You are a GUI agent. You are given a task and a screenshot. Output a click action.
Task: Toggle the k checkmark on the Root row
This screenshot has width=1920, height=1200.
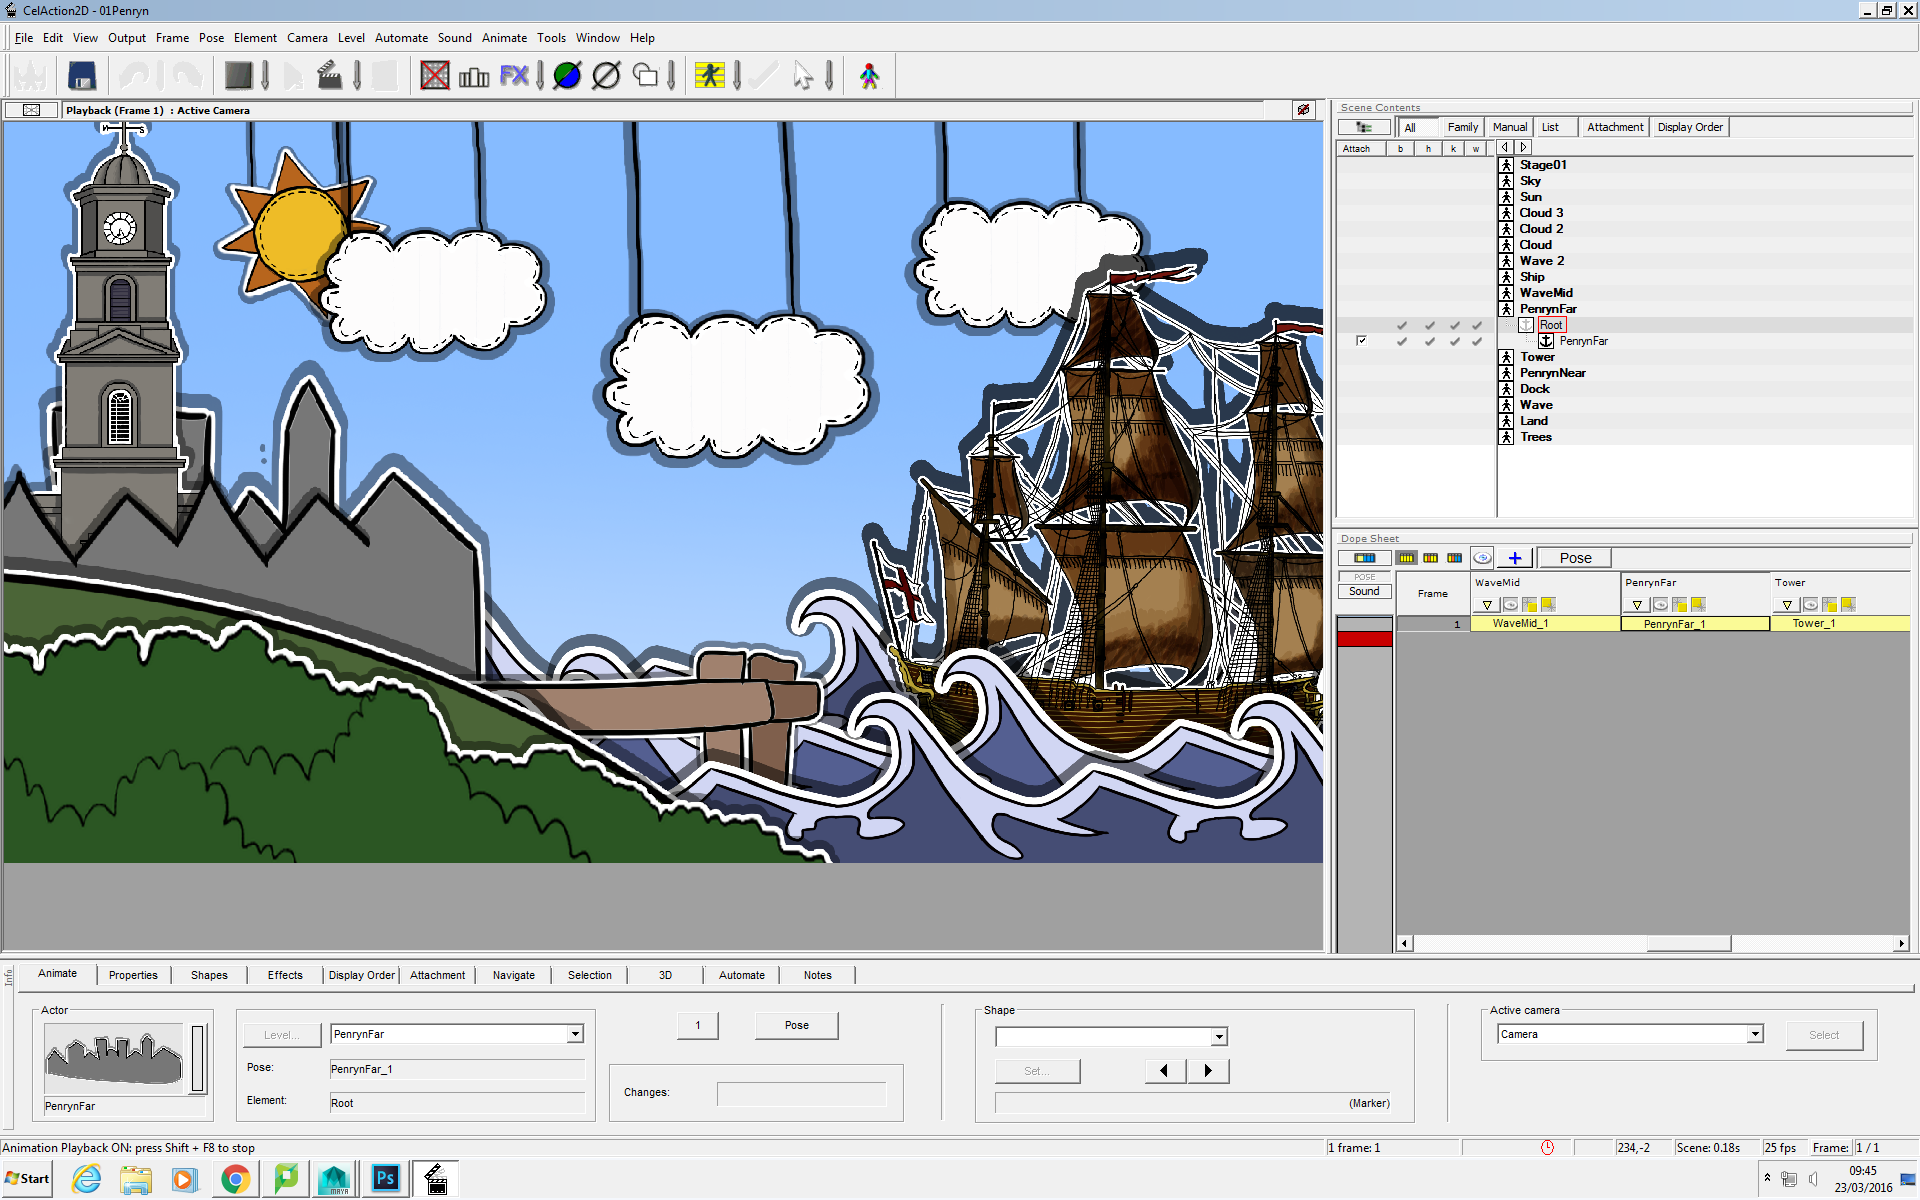tap(1455, 325)
